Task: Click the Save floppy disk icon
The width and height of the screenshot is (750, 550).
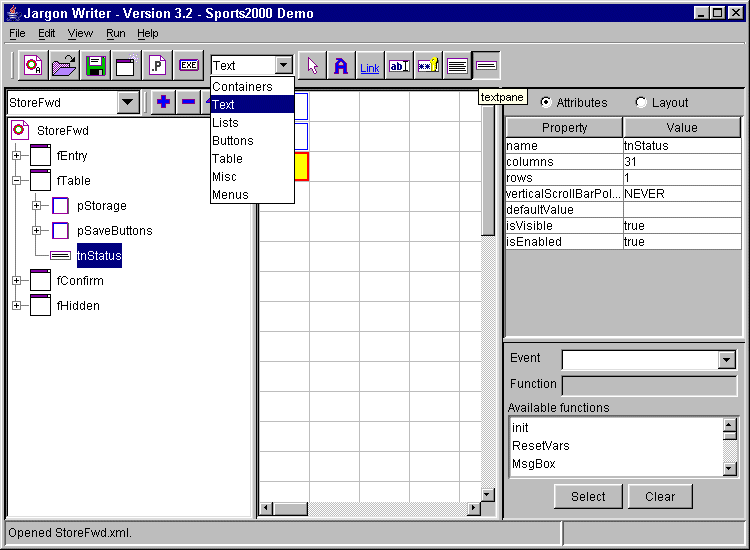Action: (x=96, y=66)
